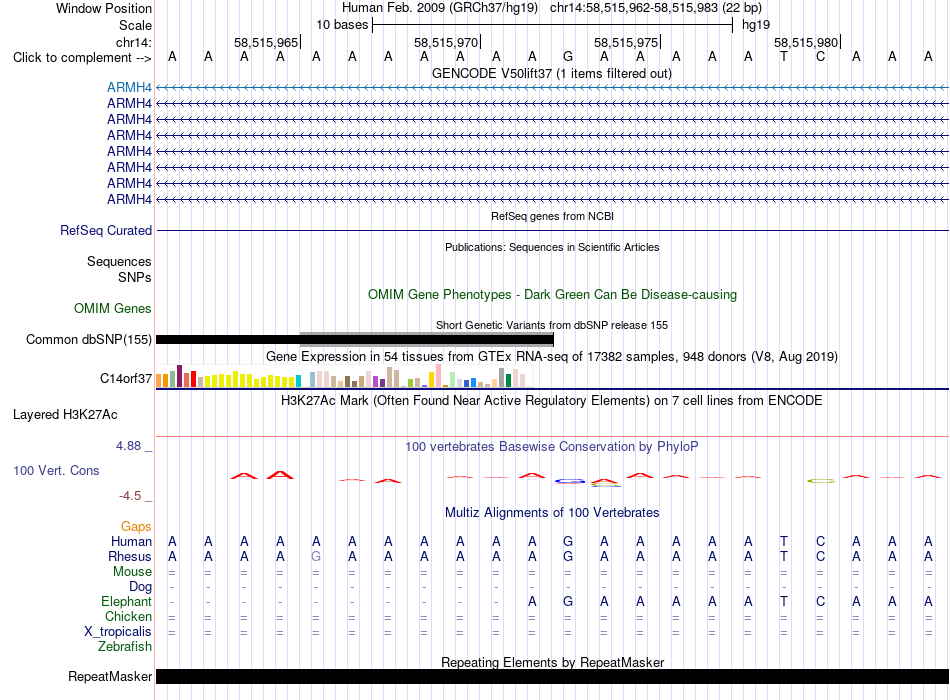Click the C14orf37 GTEx label
The image size is (950, 700).
coord(125,378)
